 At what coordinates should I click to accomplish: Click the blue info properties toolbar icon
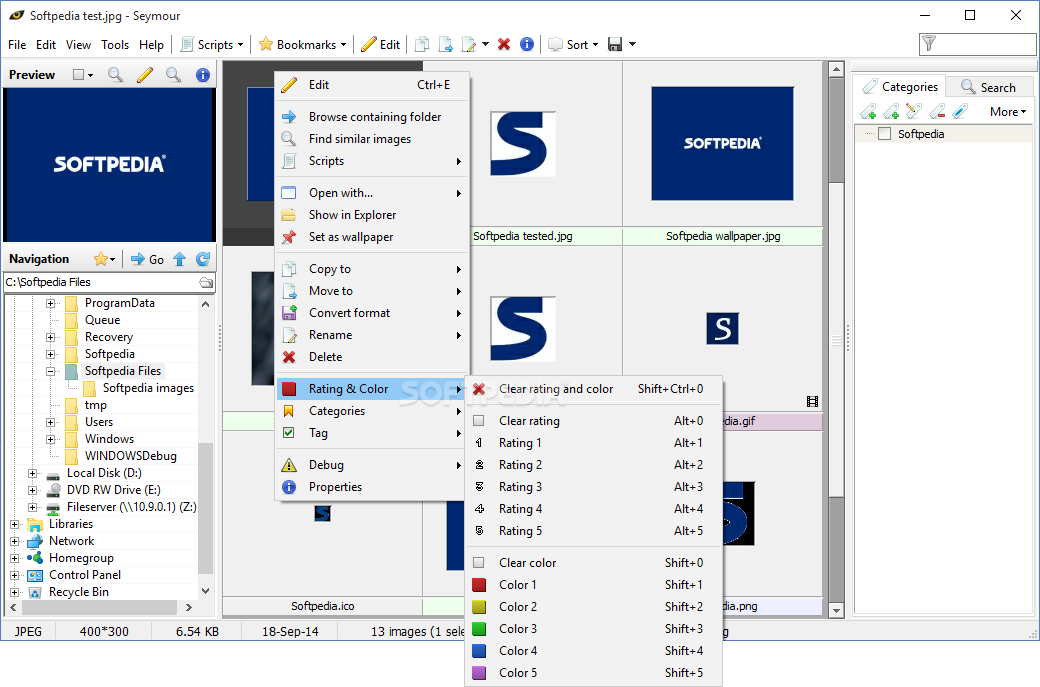click(527, 44)
